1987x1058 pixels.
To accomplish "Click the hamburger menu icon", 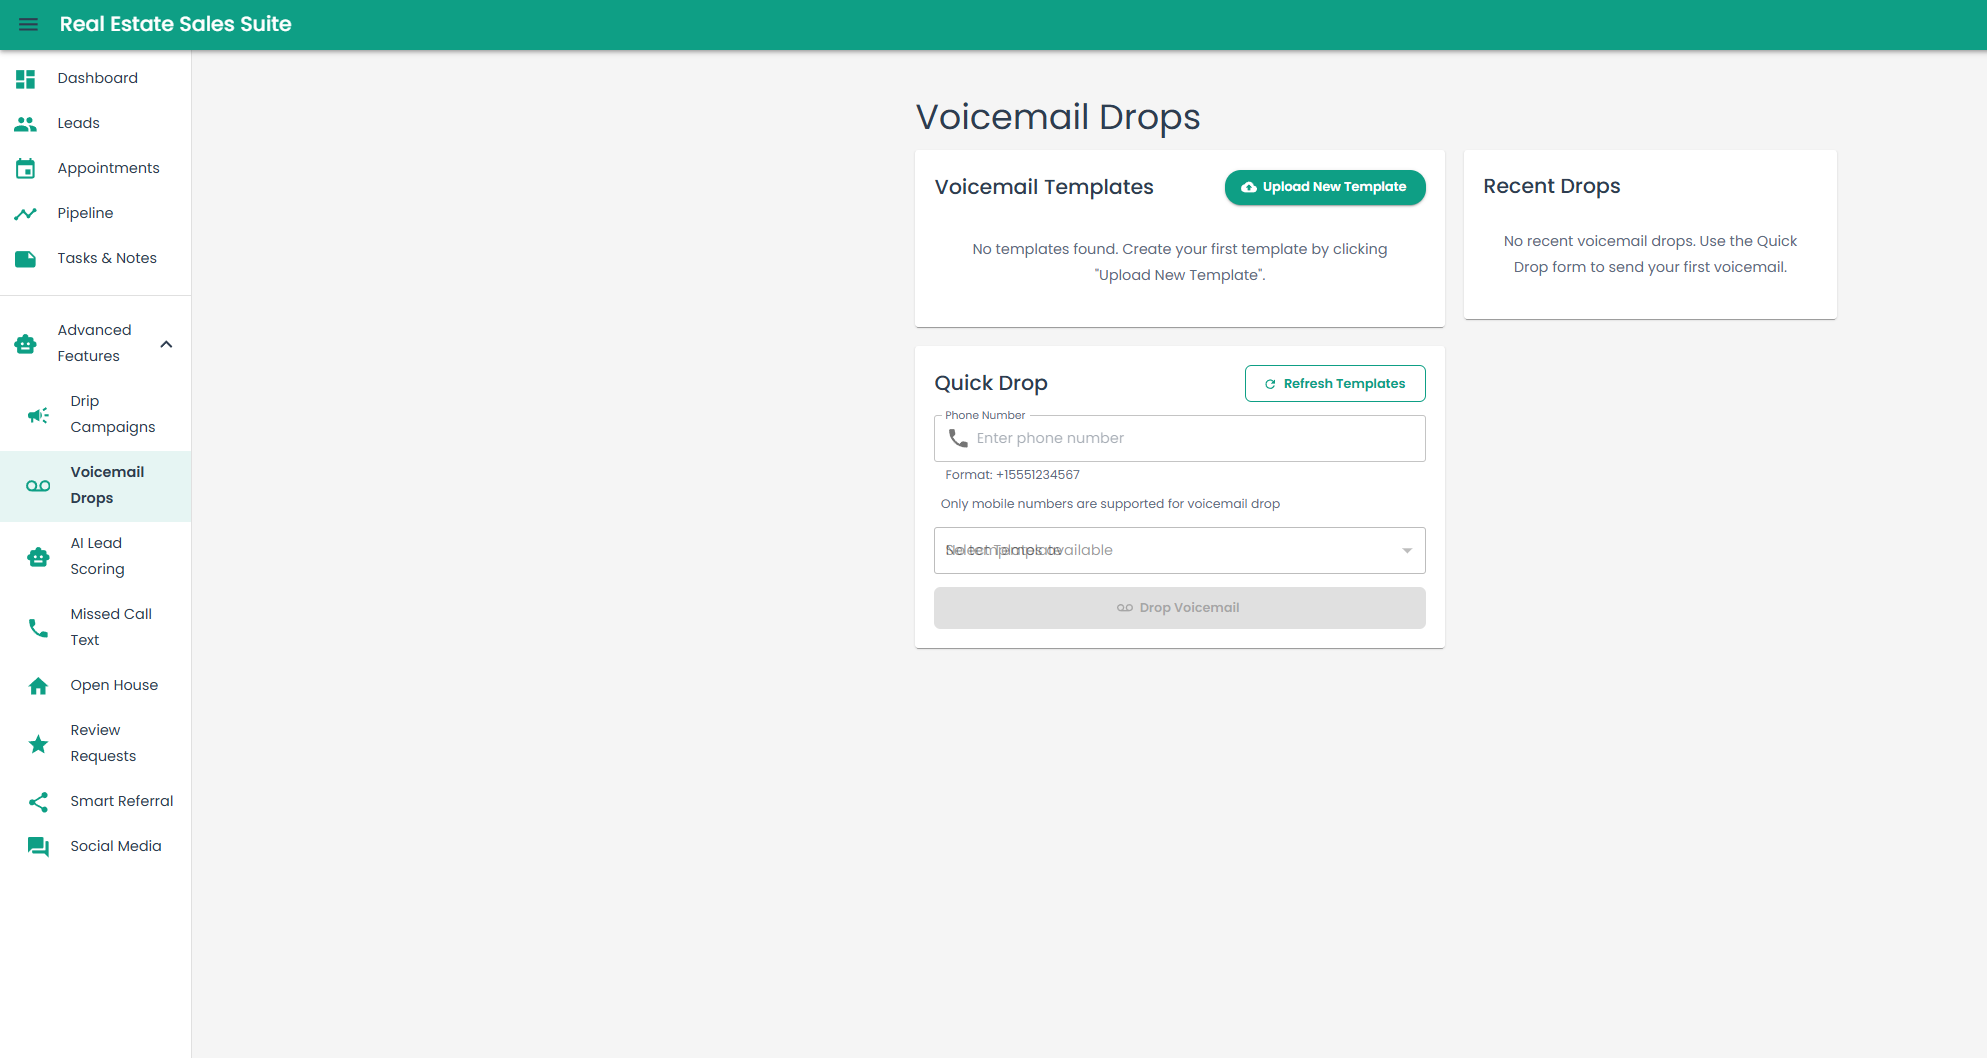I will coord(28,24).
